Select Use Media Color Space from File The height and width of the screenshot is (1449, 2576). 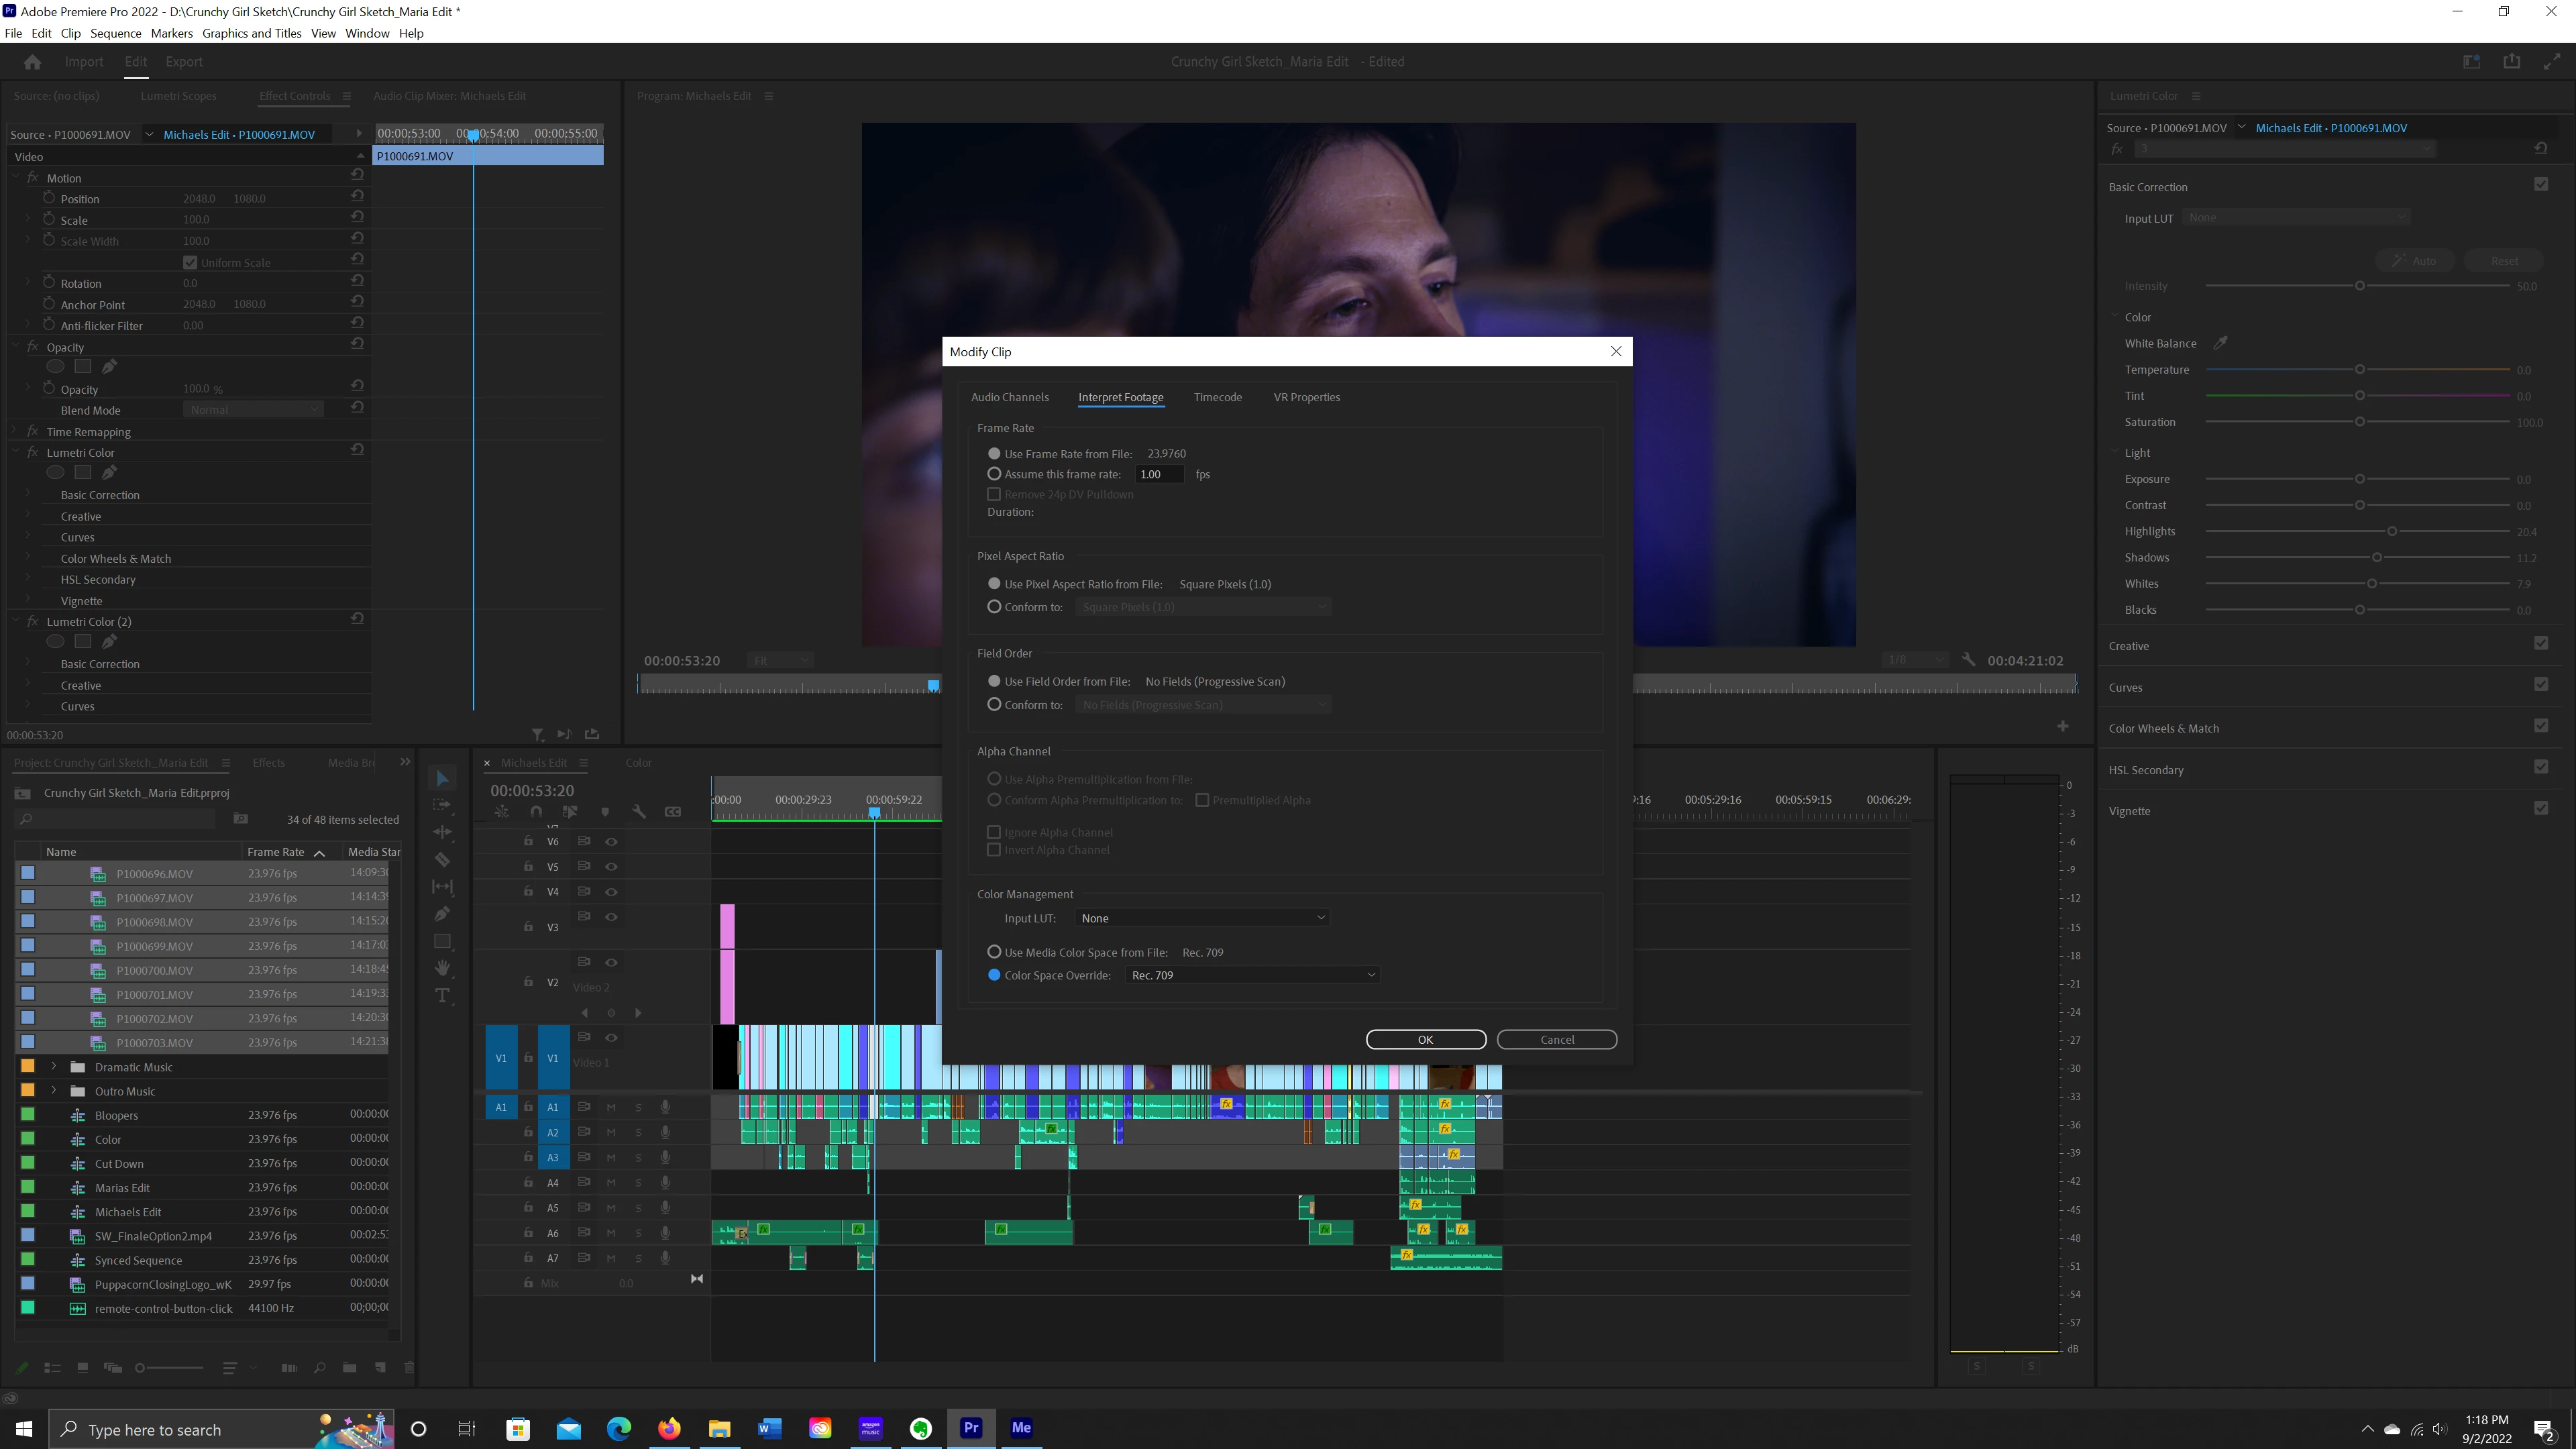(x=994, y=952)
